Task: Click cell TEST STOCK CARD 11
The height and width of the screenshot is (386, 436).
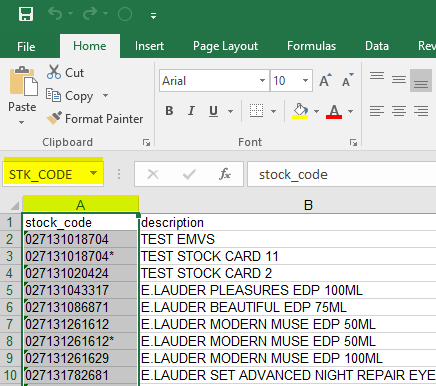Action: pyautogui.click(x=288, y=256)
